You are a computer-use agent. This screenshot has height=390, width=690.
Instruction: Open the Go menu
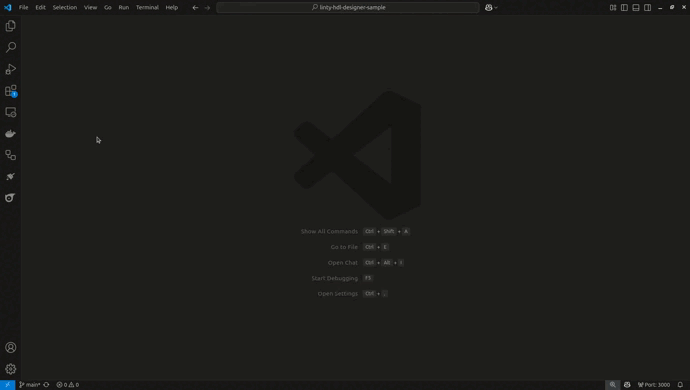tap(108, 7)
